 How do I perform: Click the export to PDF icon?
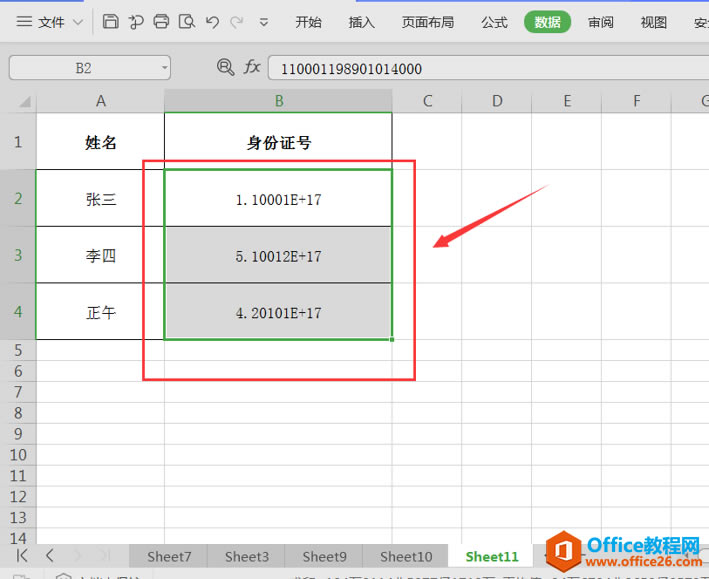(136, 21)
